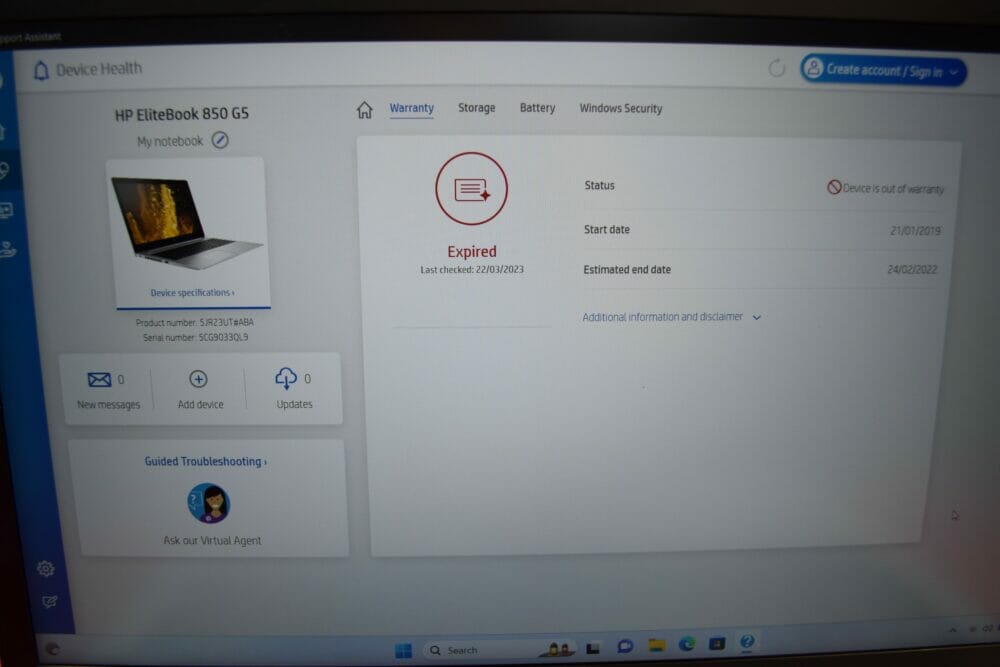This screenshot has width=1000, height=667.
Task: Click the product number text 5JR23UT#ABA
Action: tap(226, 323)
